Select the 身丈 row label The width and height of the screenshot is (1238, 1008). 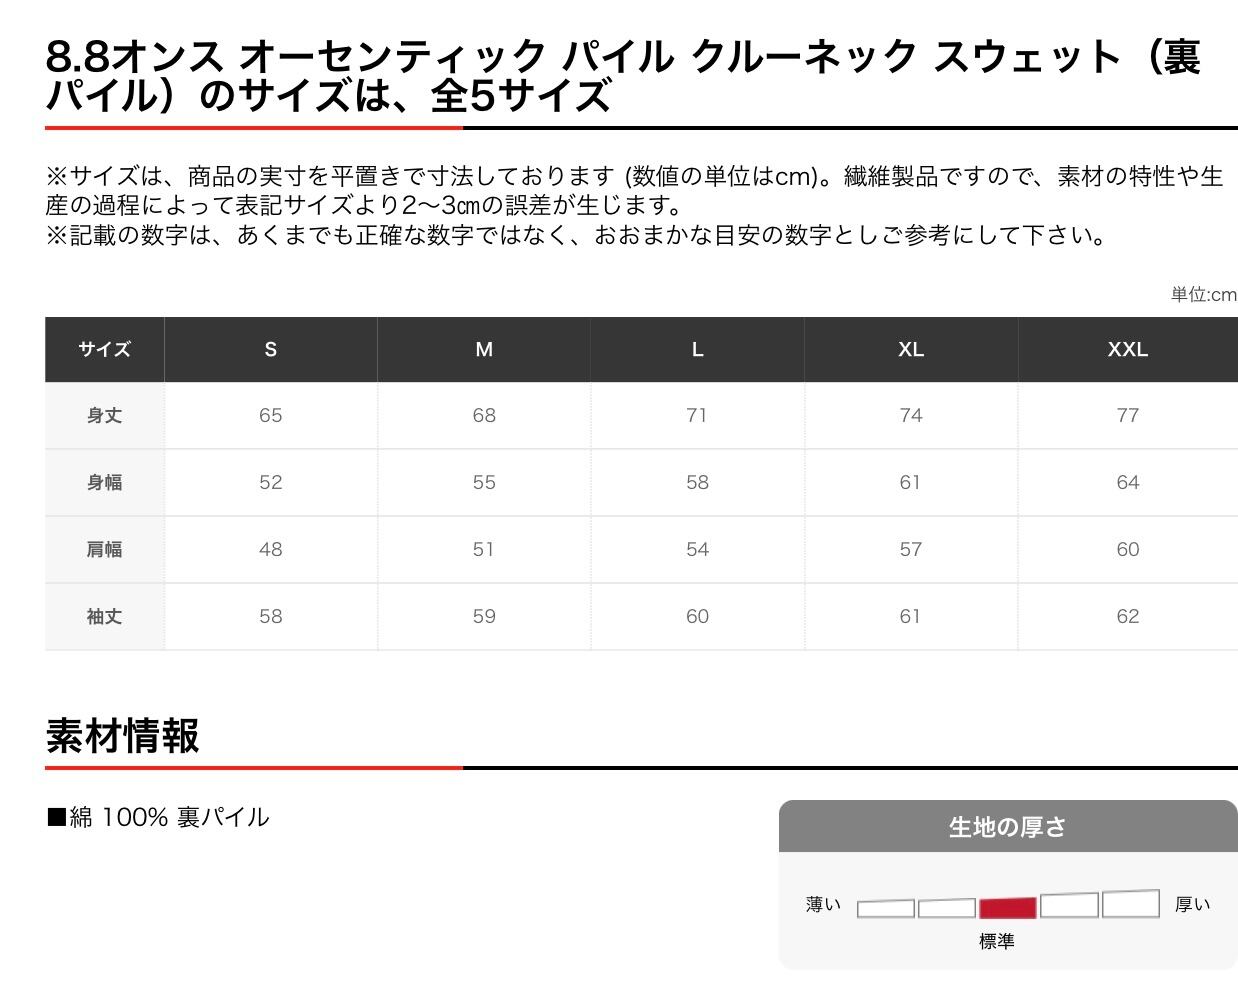[x=104, y=415]
